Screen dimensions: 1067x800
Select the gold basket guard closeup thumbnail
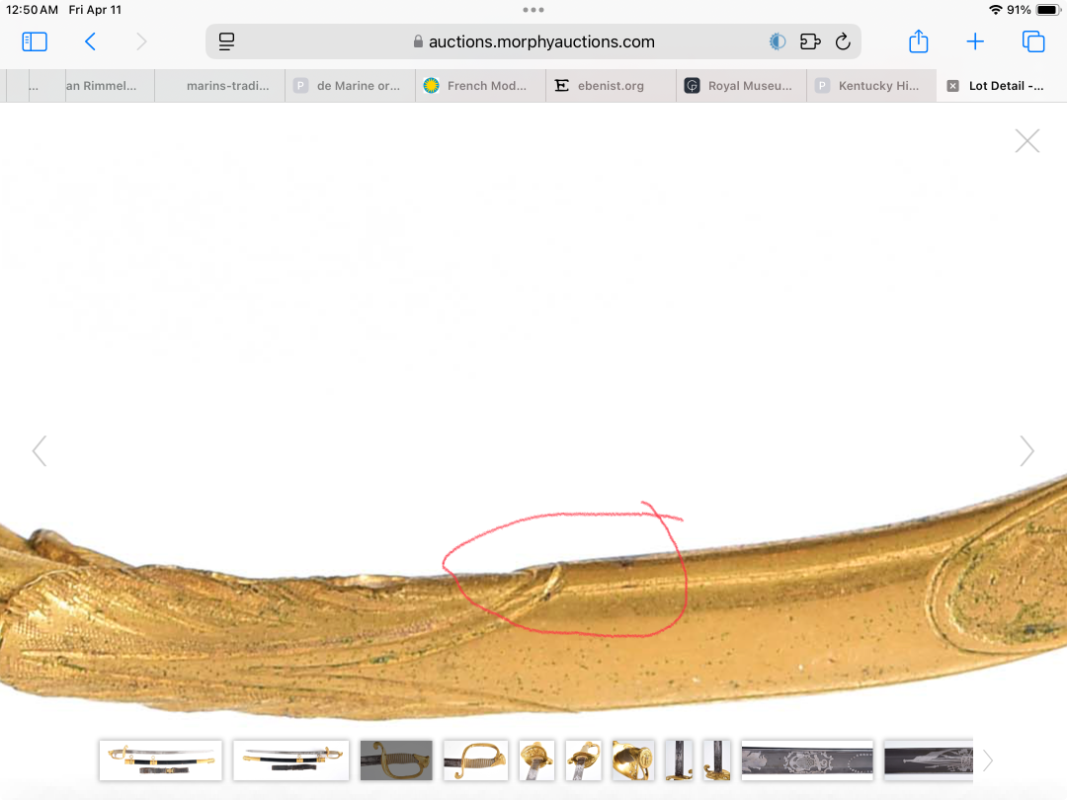[x=633, y=760]
